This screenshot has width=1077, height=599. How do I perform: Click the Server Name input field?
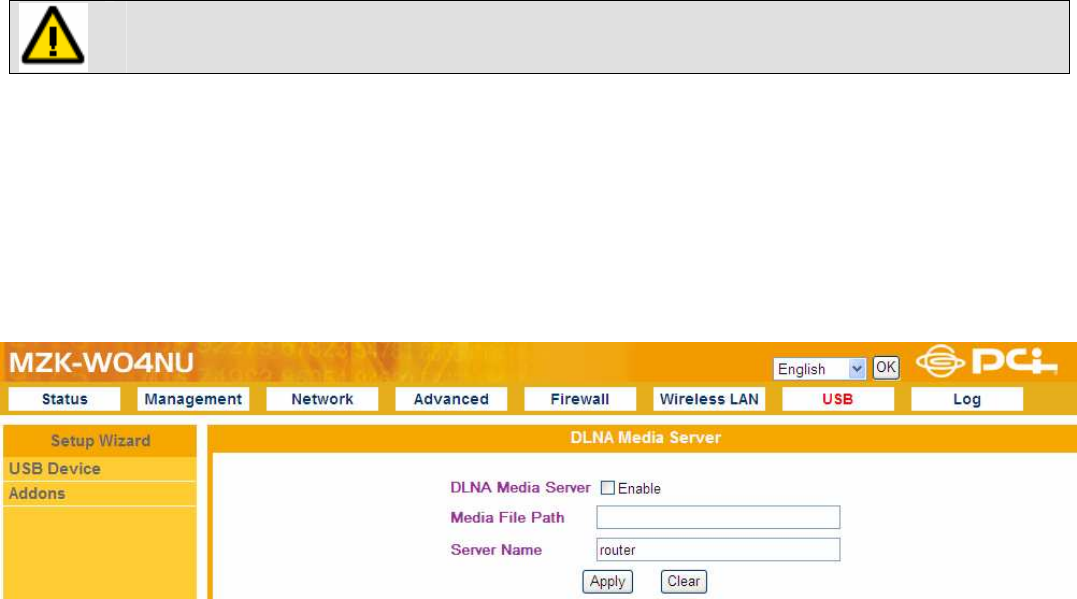pyautogui.click(x=718, y=550)
